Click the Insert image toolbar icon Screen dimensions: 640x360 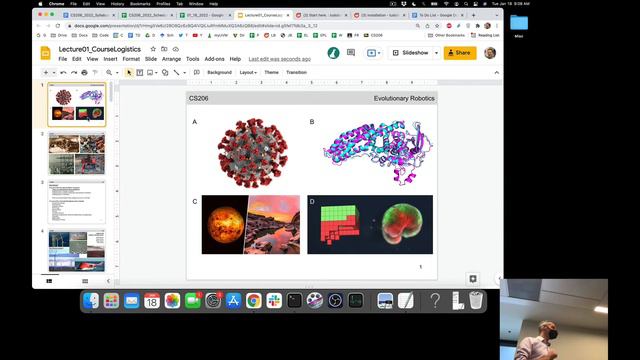tap(150, 73)
